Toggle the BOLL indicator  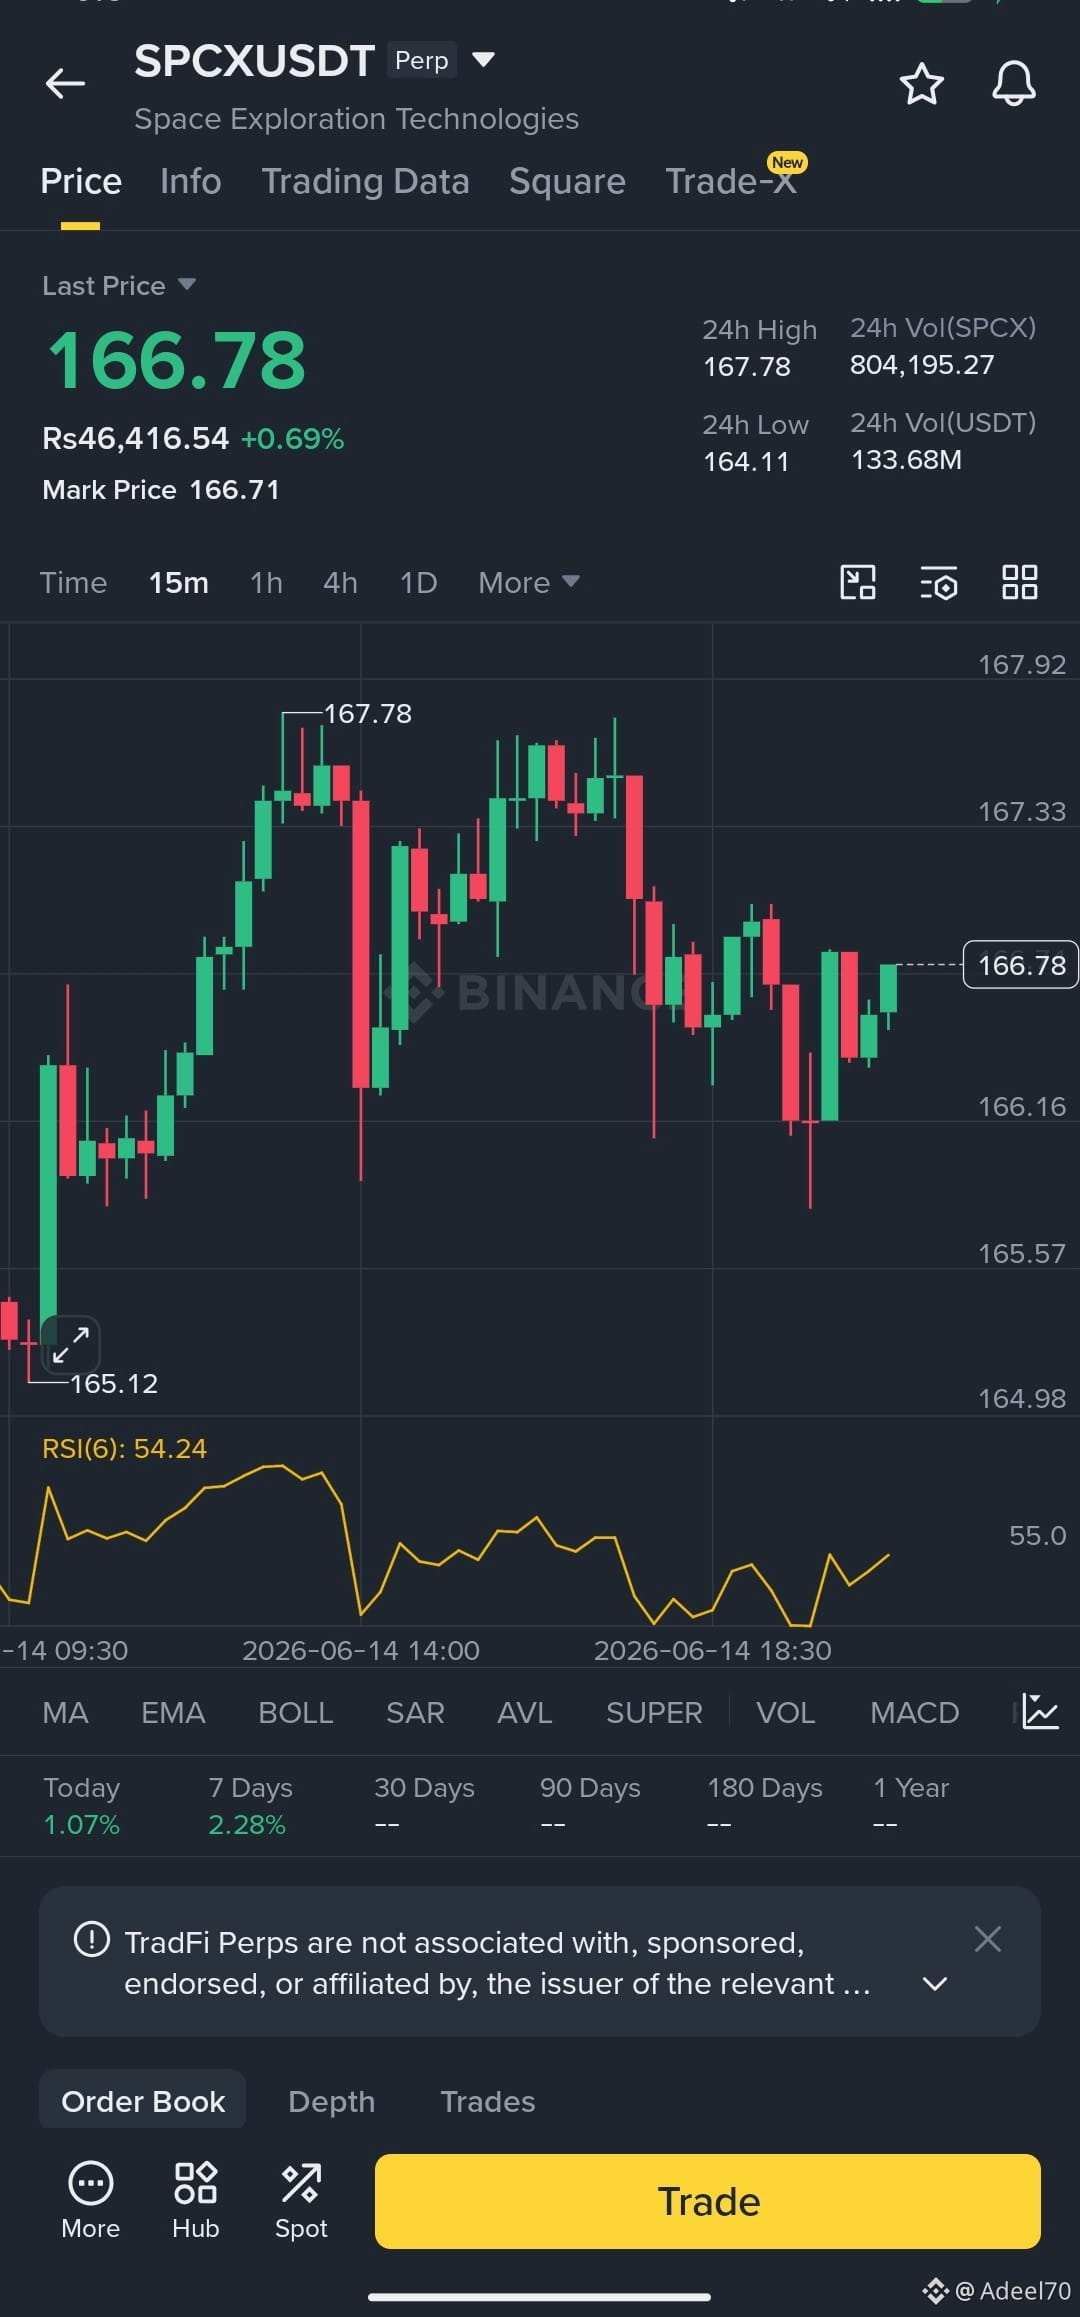295,1713
